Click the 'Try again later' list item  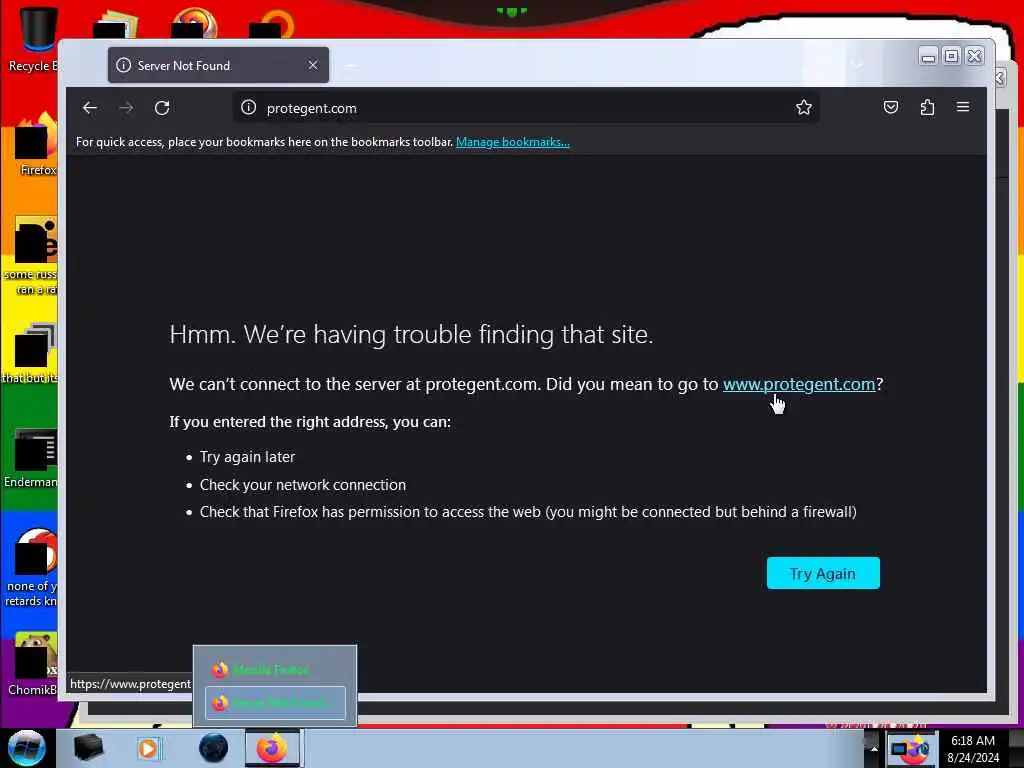(x=248, y=457)
